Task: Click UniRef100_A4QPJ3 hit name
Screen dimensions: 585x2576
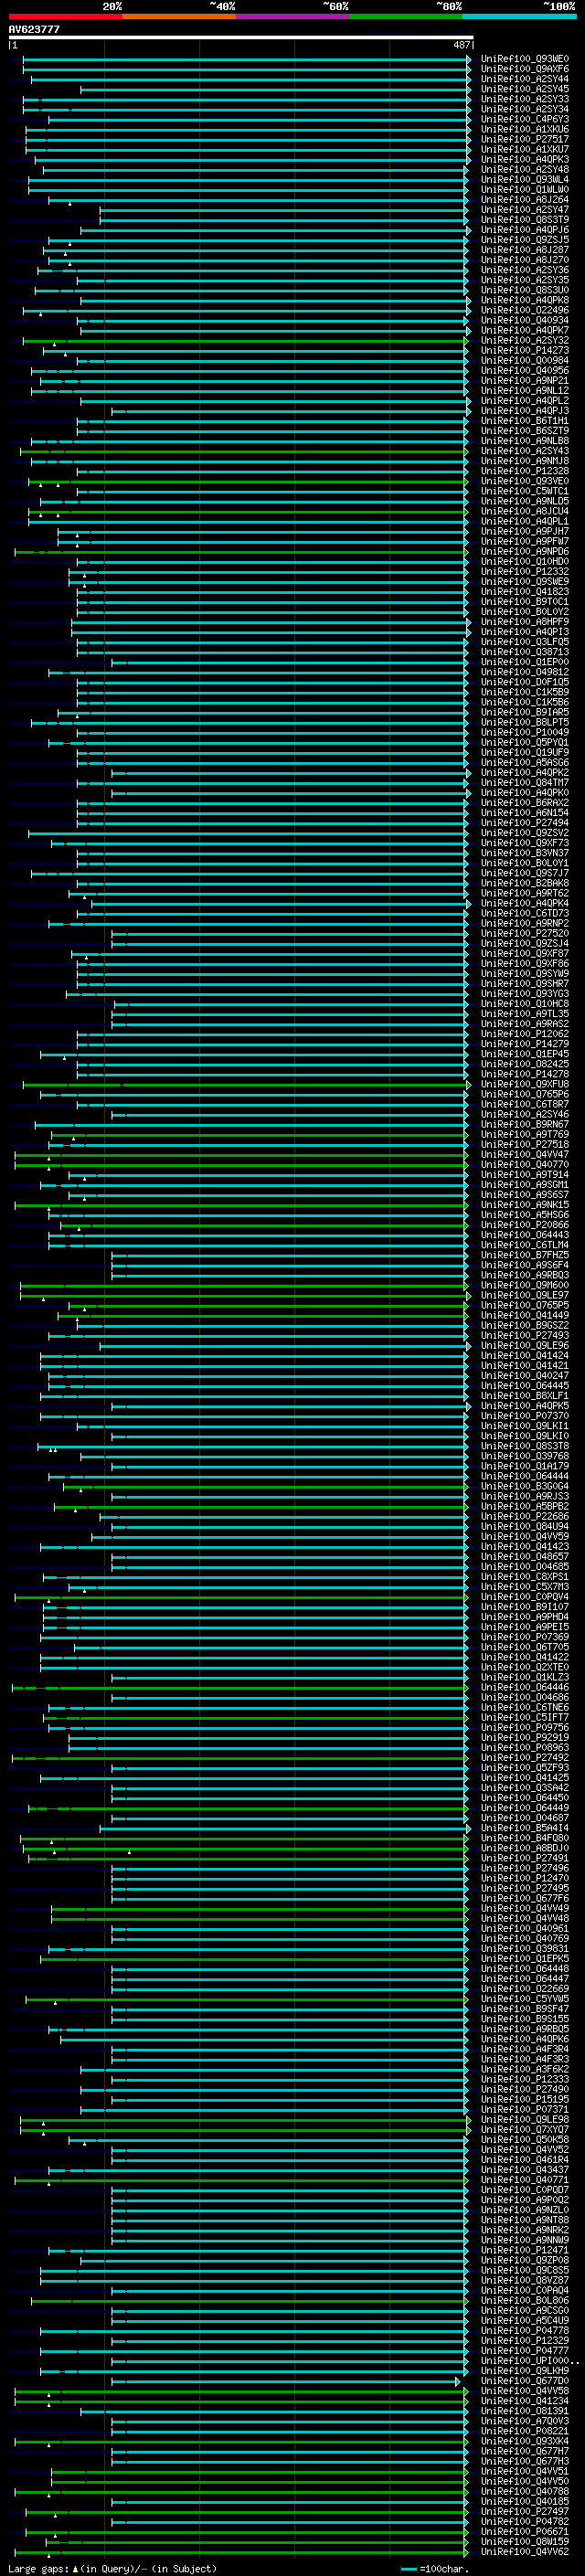Action: (525, 411)
